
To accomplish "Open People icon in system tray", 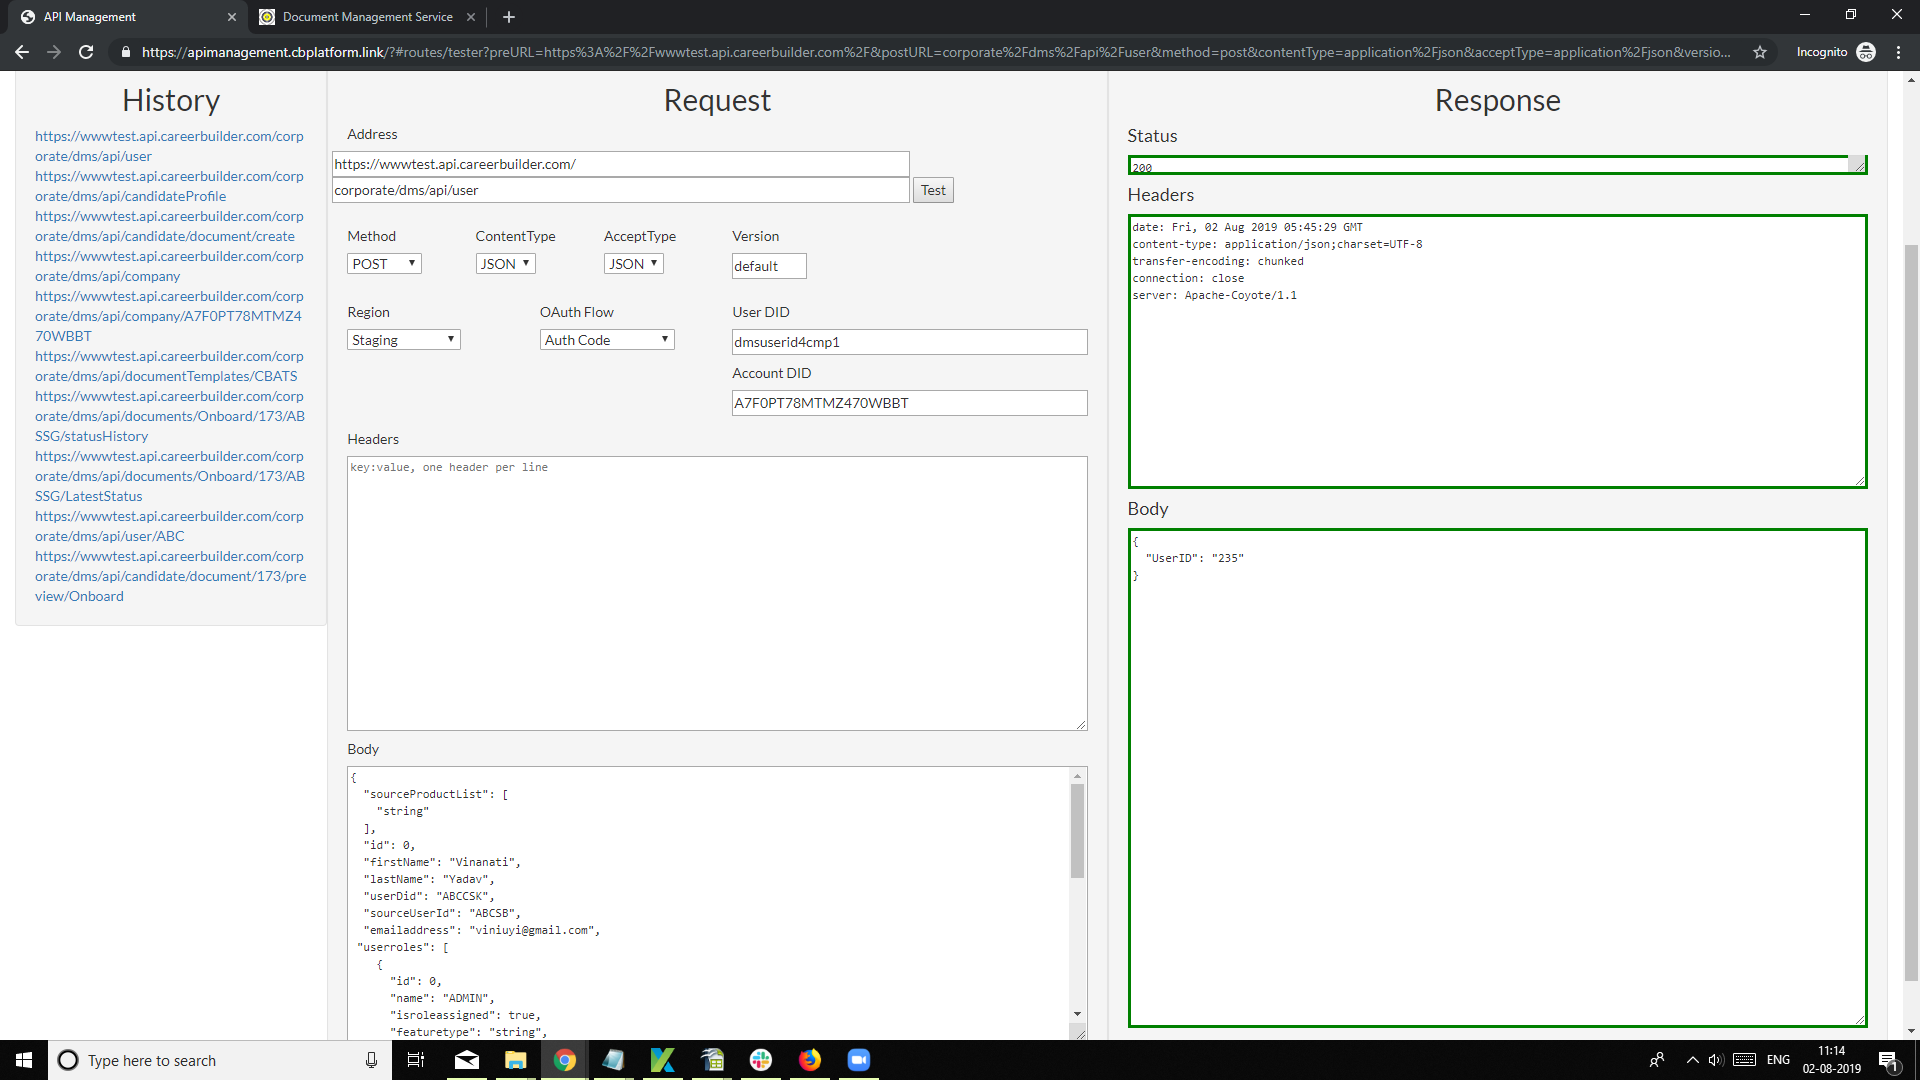I will click(1657, 1060).
